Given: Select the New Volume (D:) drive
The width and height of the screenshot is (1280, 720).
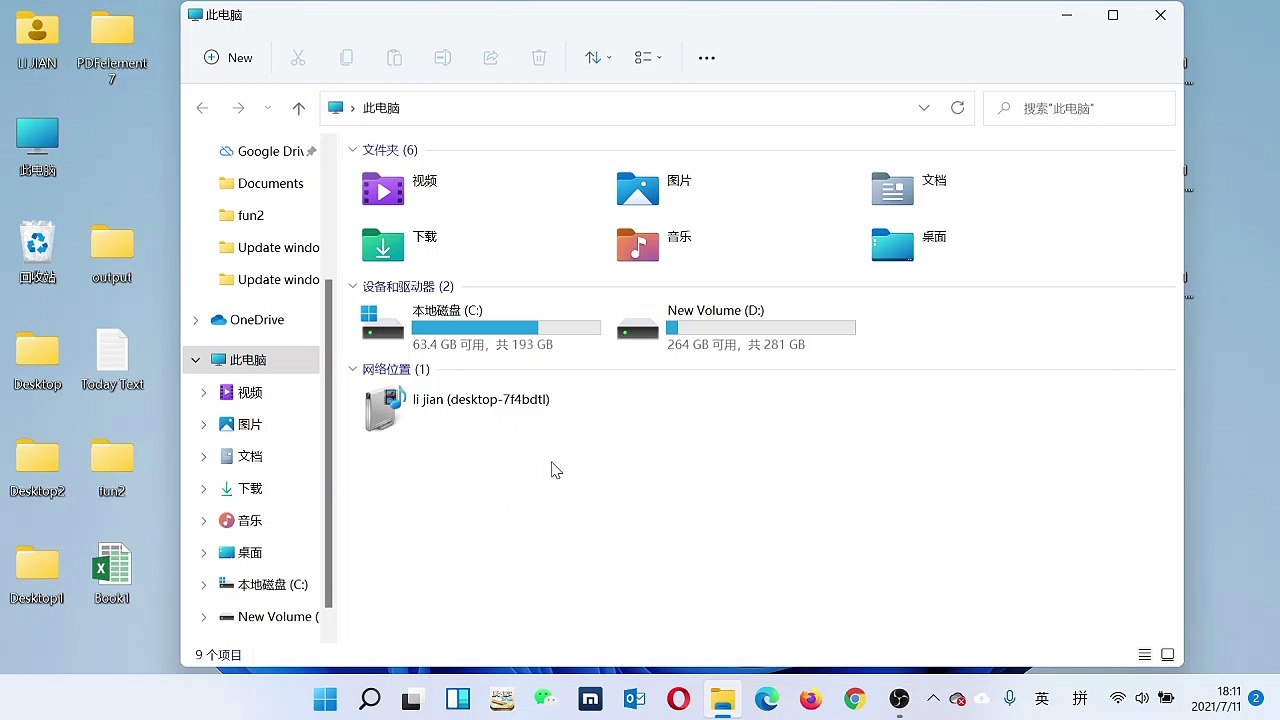Looking at the screenshot, I should tap(736, 327).
